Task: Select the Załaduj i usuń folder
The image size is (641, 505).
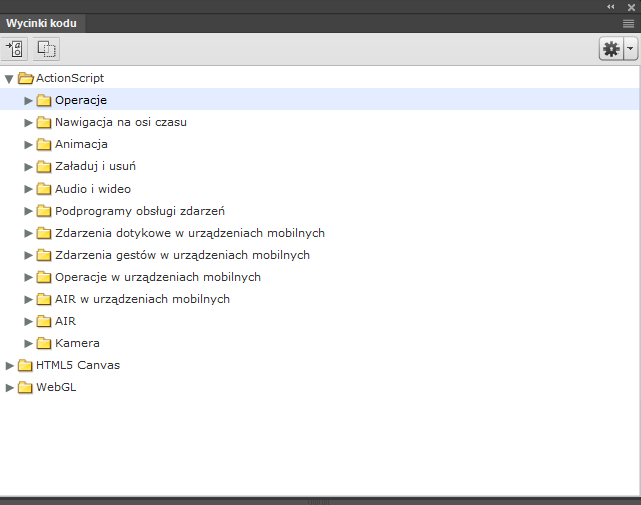Action: click(x=95, y=166)
